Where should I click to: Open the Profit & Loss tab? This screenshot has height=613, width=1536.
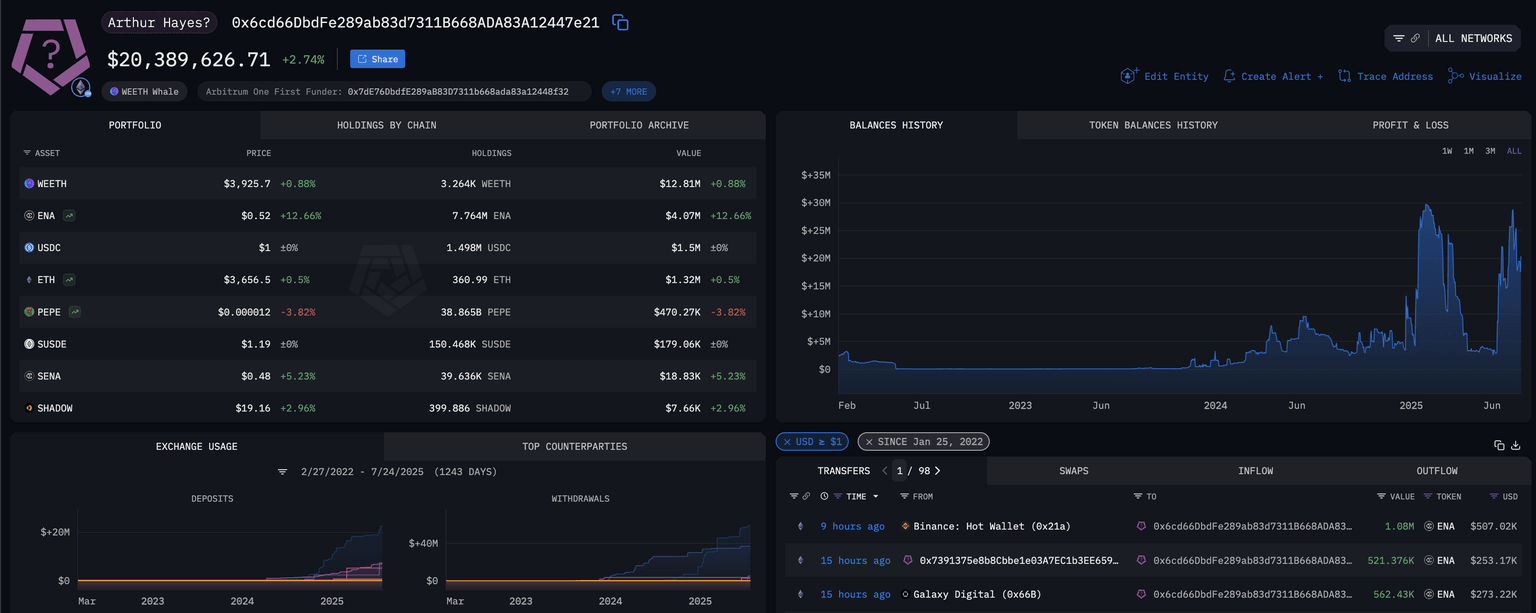[1409, 125]
